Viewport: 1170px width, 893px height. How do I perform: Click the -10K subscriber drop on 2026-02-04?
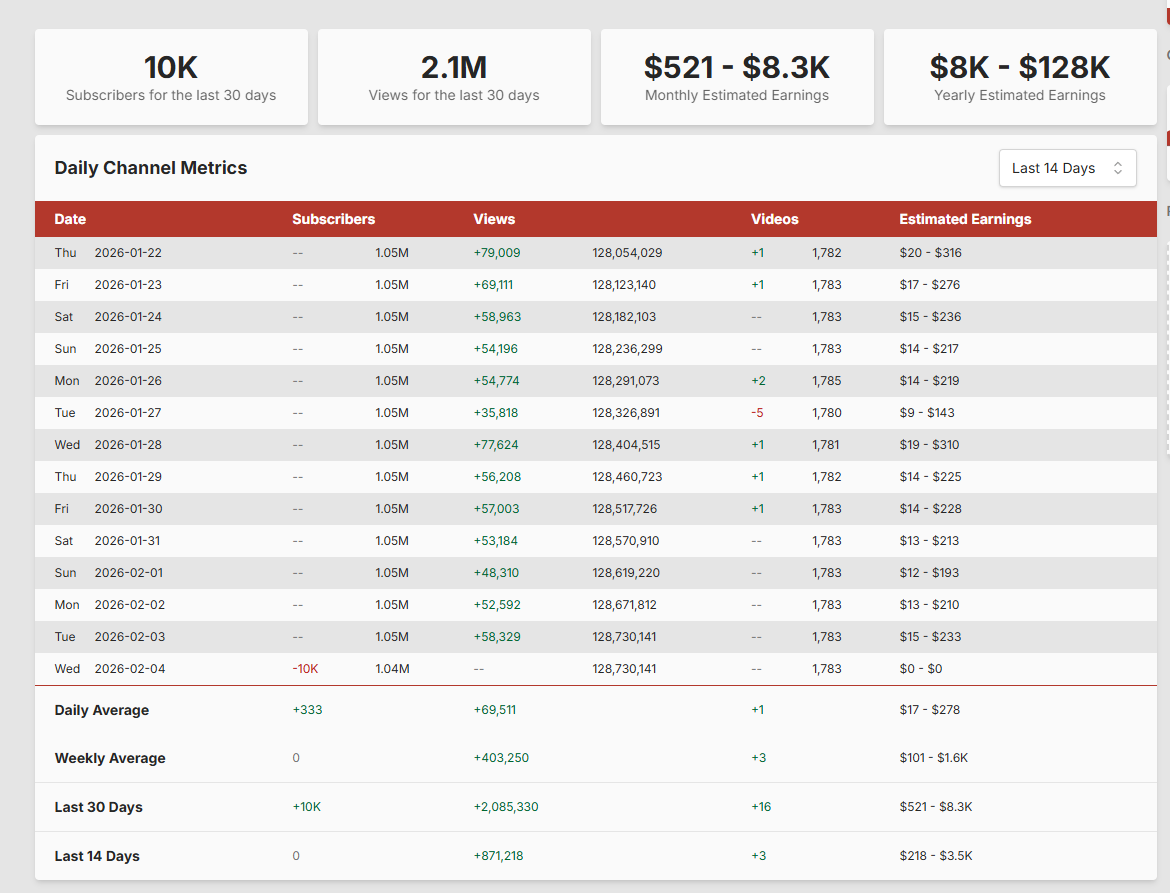pyautogui.click(x=305, y=669)
